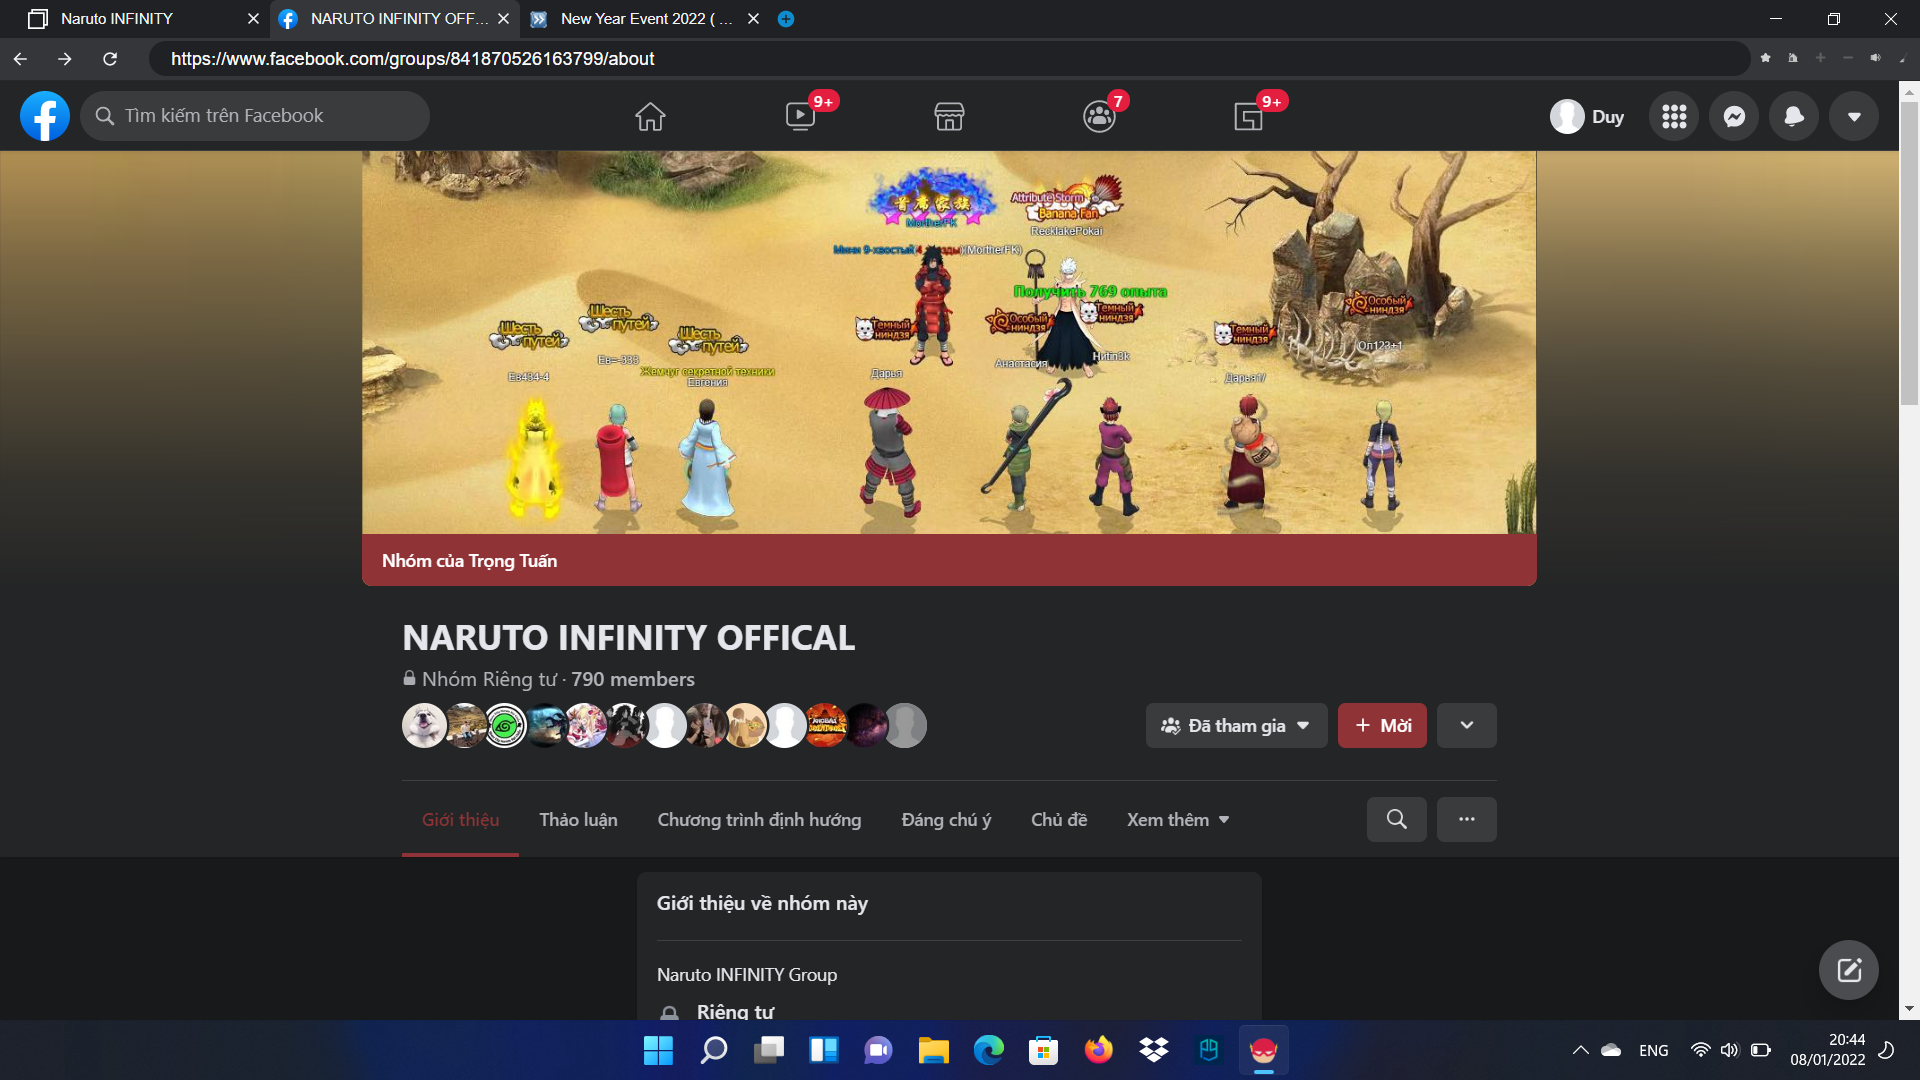The height and width of the screenshot is (1080, 1920).
Task: Open the volume tray icon
Action: pos(1730,1050)
